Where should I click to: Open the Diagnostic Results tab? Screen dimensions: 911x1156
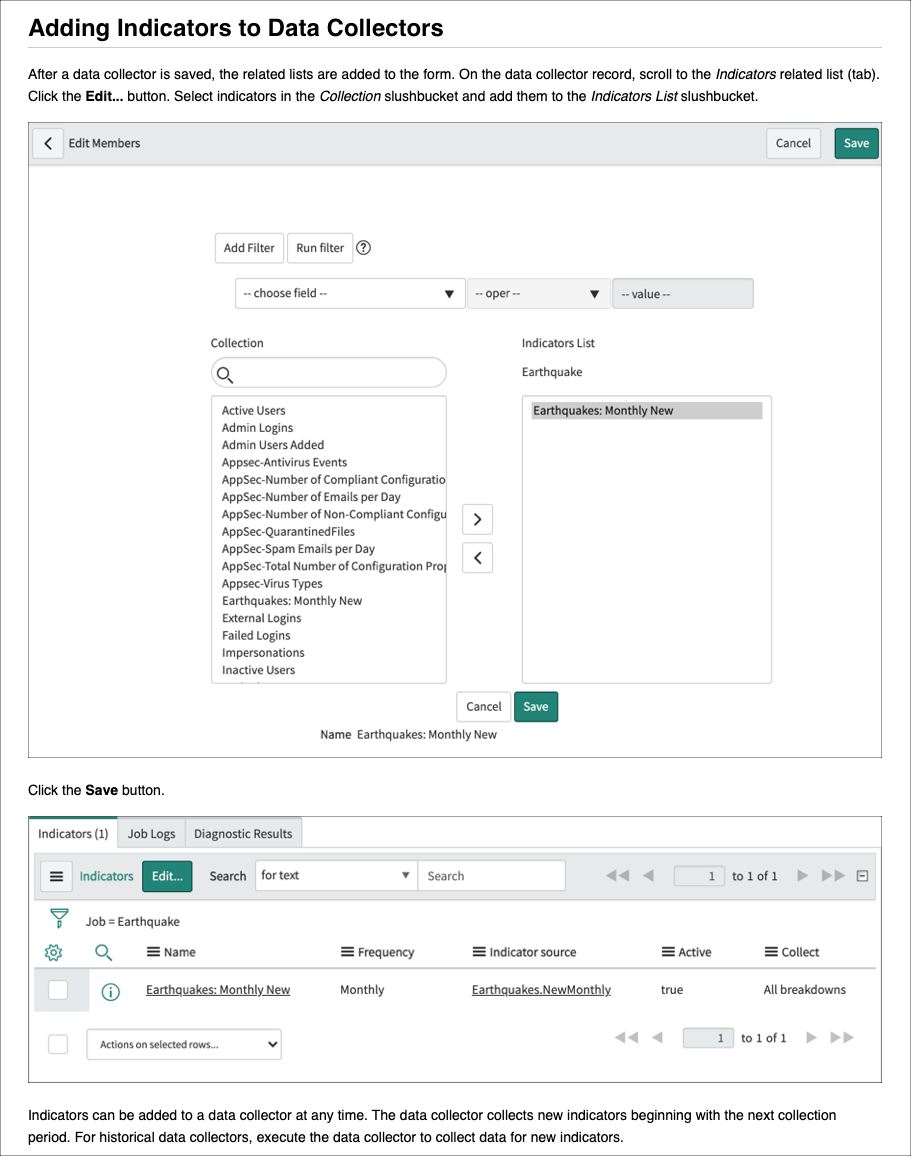click(243, 832)
